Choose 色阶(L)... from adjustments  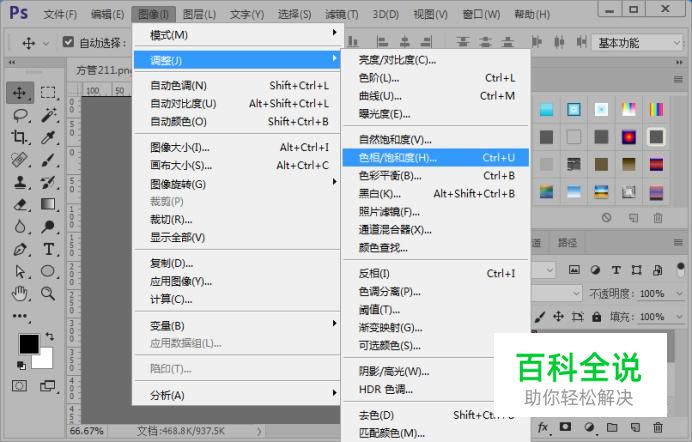(x=436, y=78)
